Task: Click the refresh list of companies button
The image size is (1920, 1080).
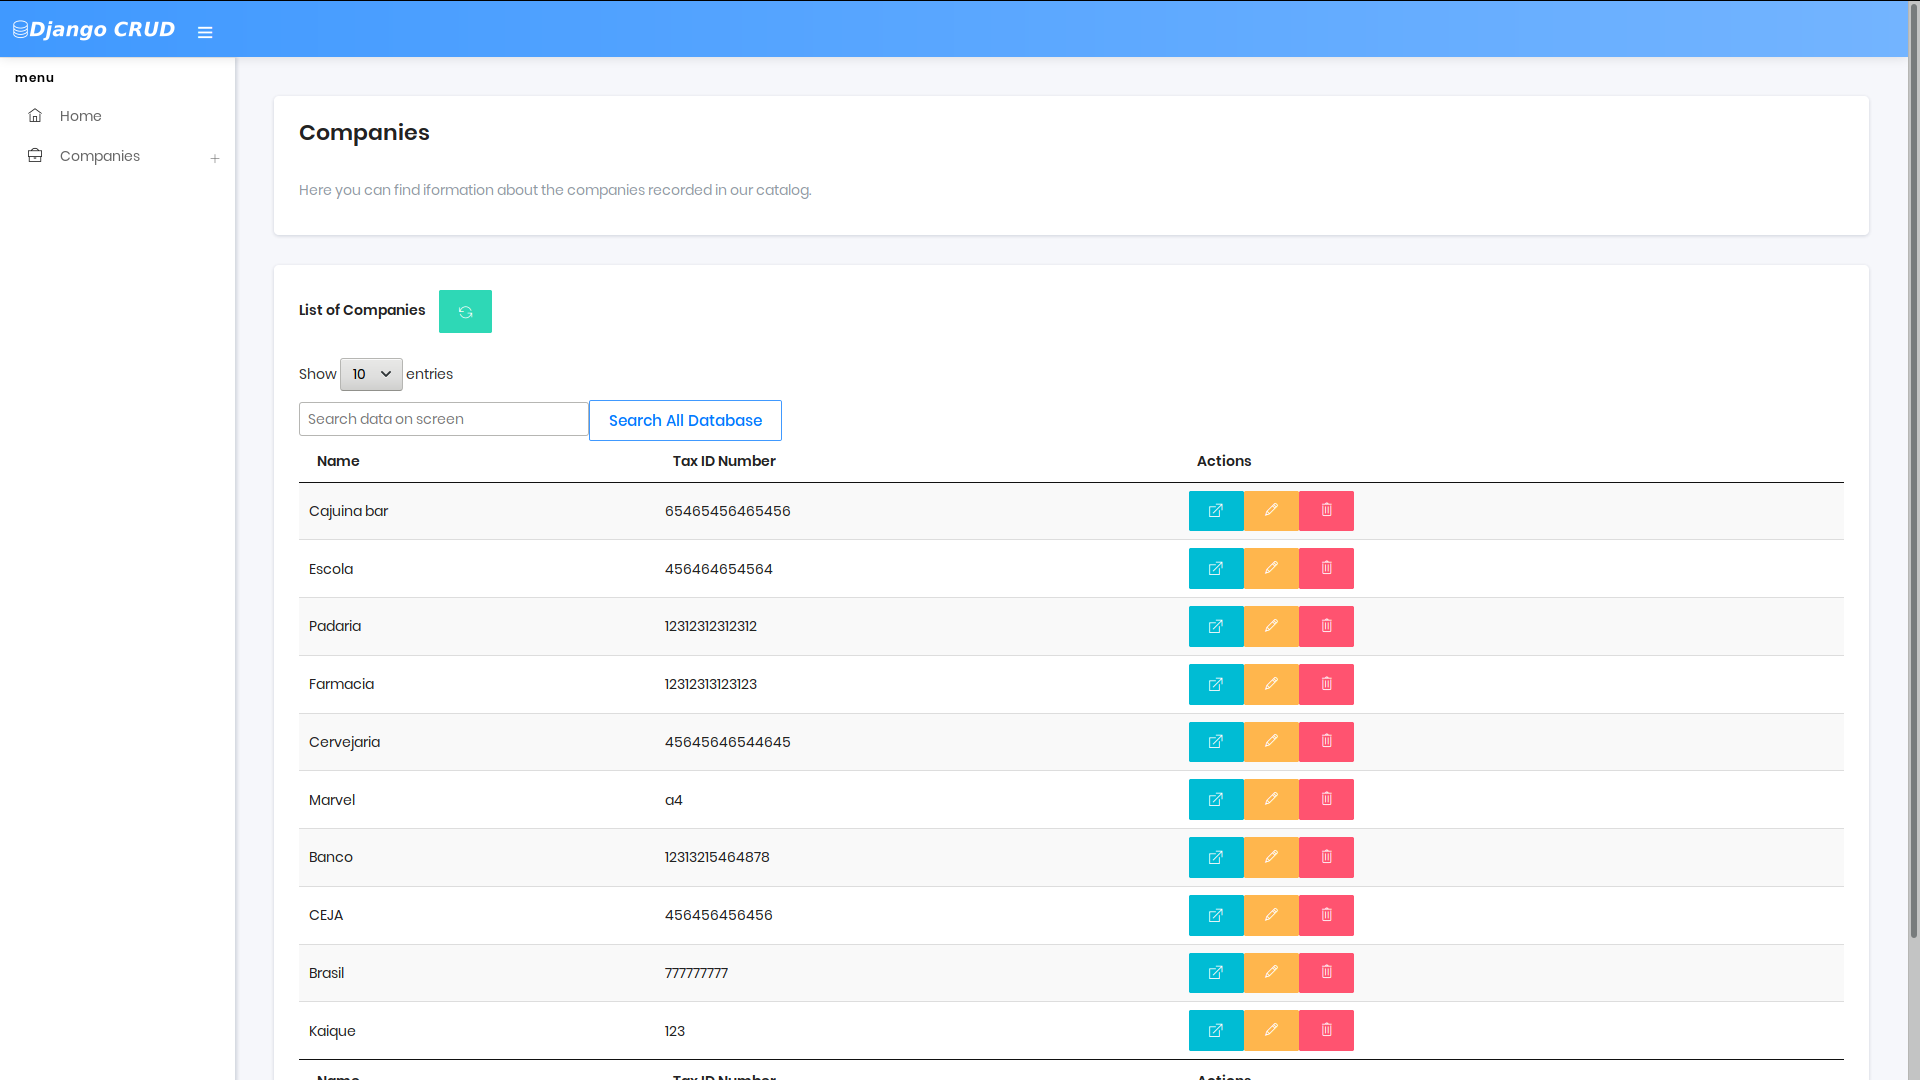Action: tap(465, 312)
